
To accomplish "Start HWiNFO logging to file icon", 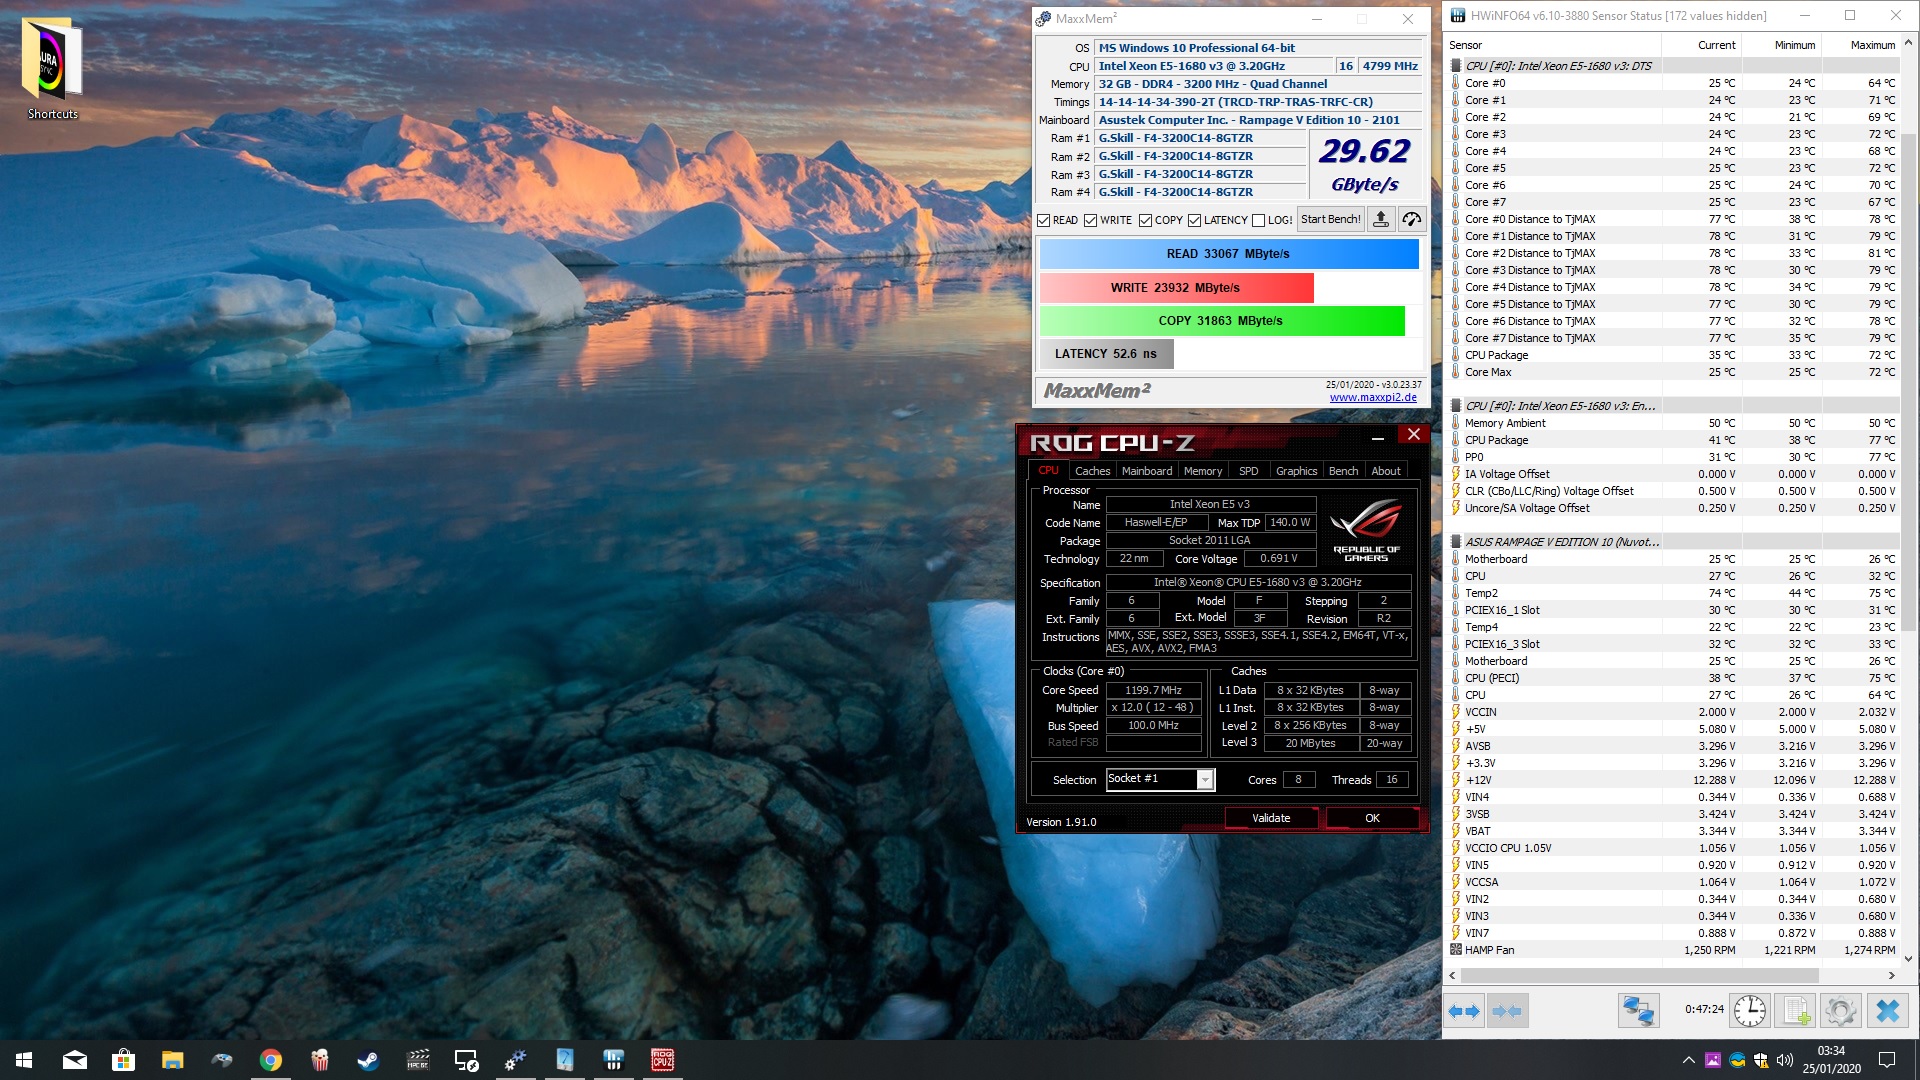I will tap(1796, 1011).
